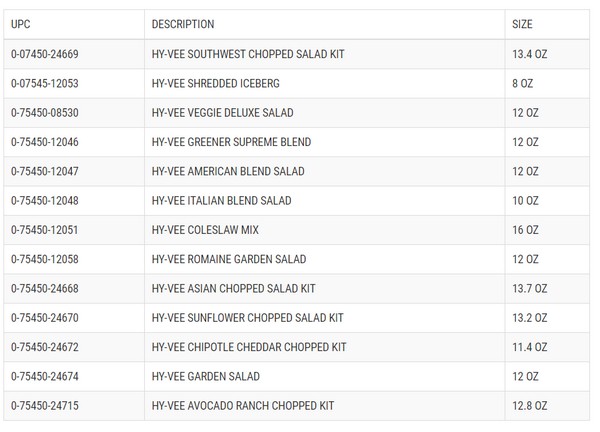Click the SIZE column header
600x432 pixels.
[x=522, y=24]
